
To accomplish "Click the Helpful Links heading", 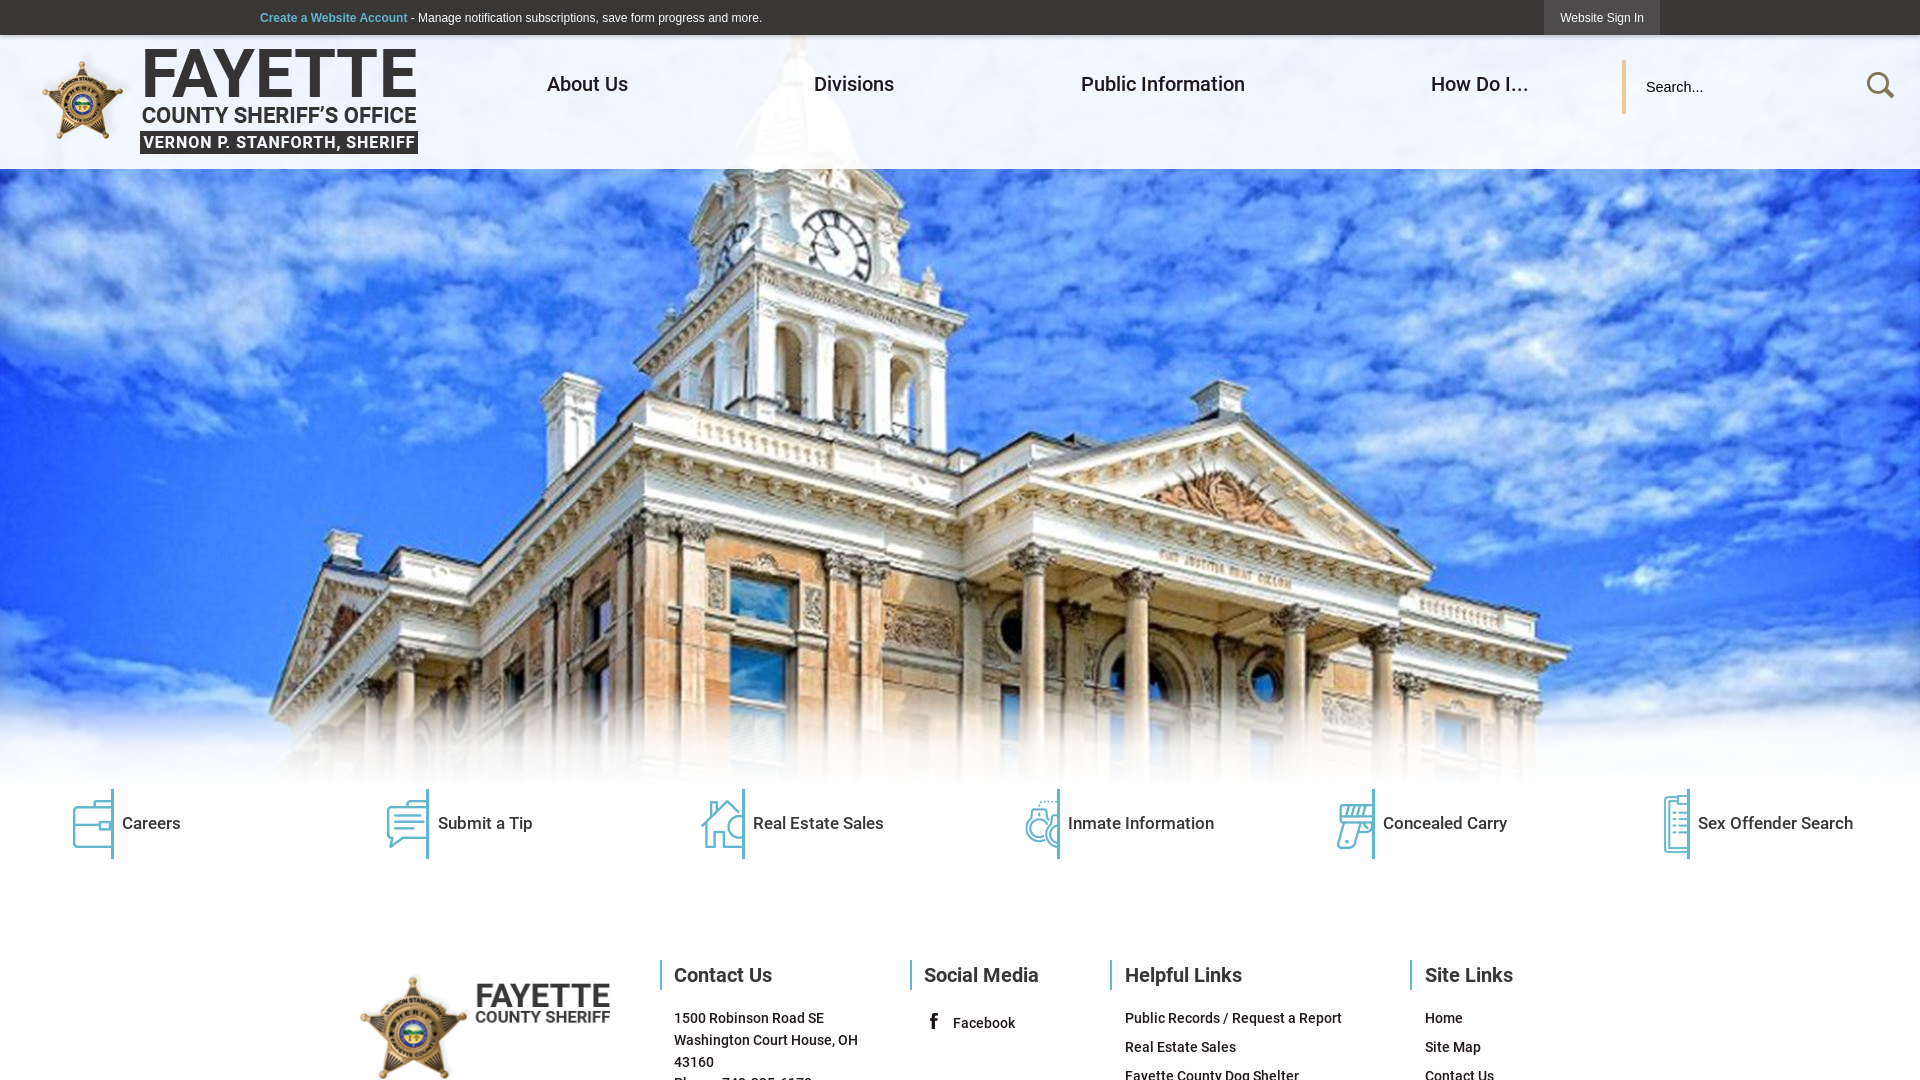I will point(1183,975).
